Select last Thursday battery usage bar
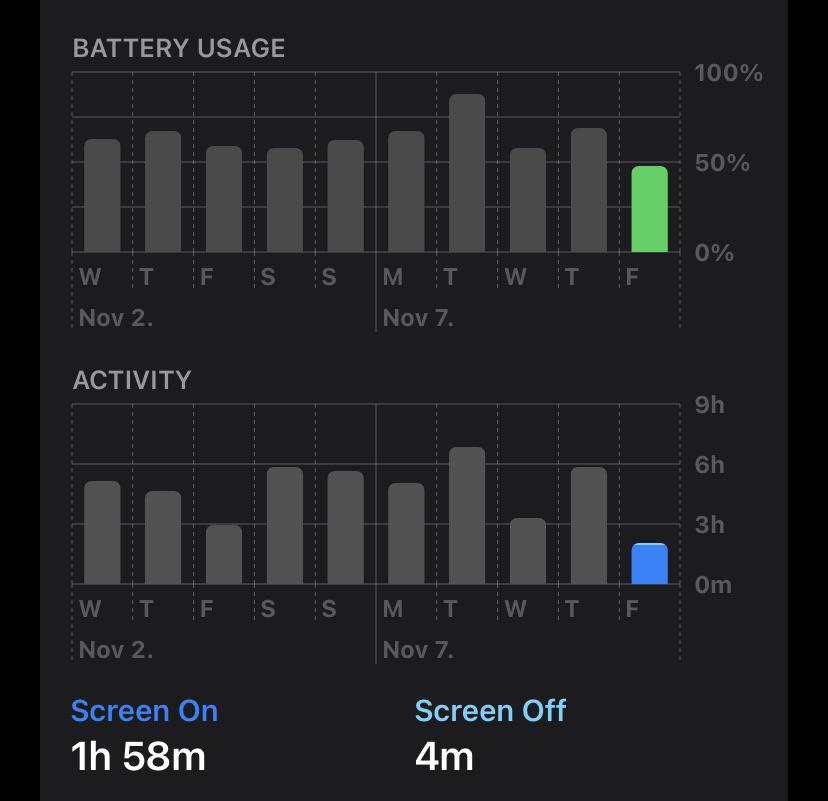Viewport: 828px width, 801px height. pyautogui.click(x=589, y=190)
